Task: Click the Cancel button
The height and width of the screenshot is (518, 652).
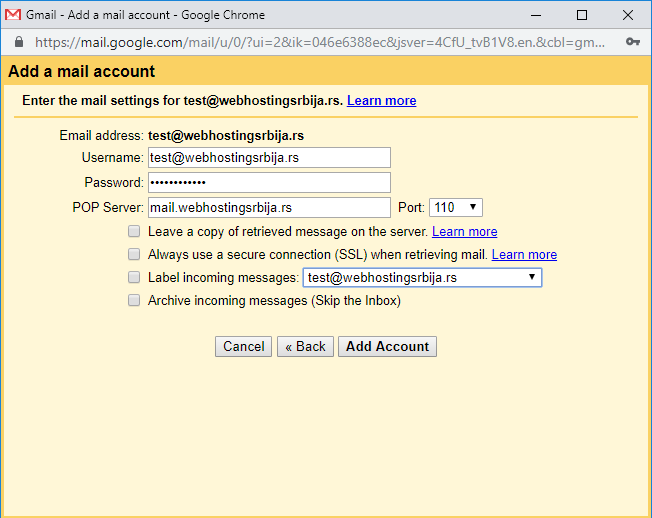Action: (x=243, y=346)
